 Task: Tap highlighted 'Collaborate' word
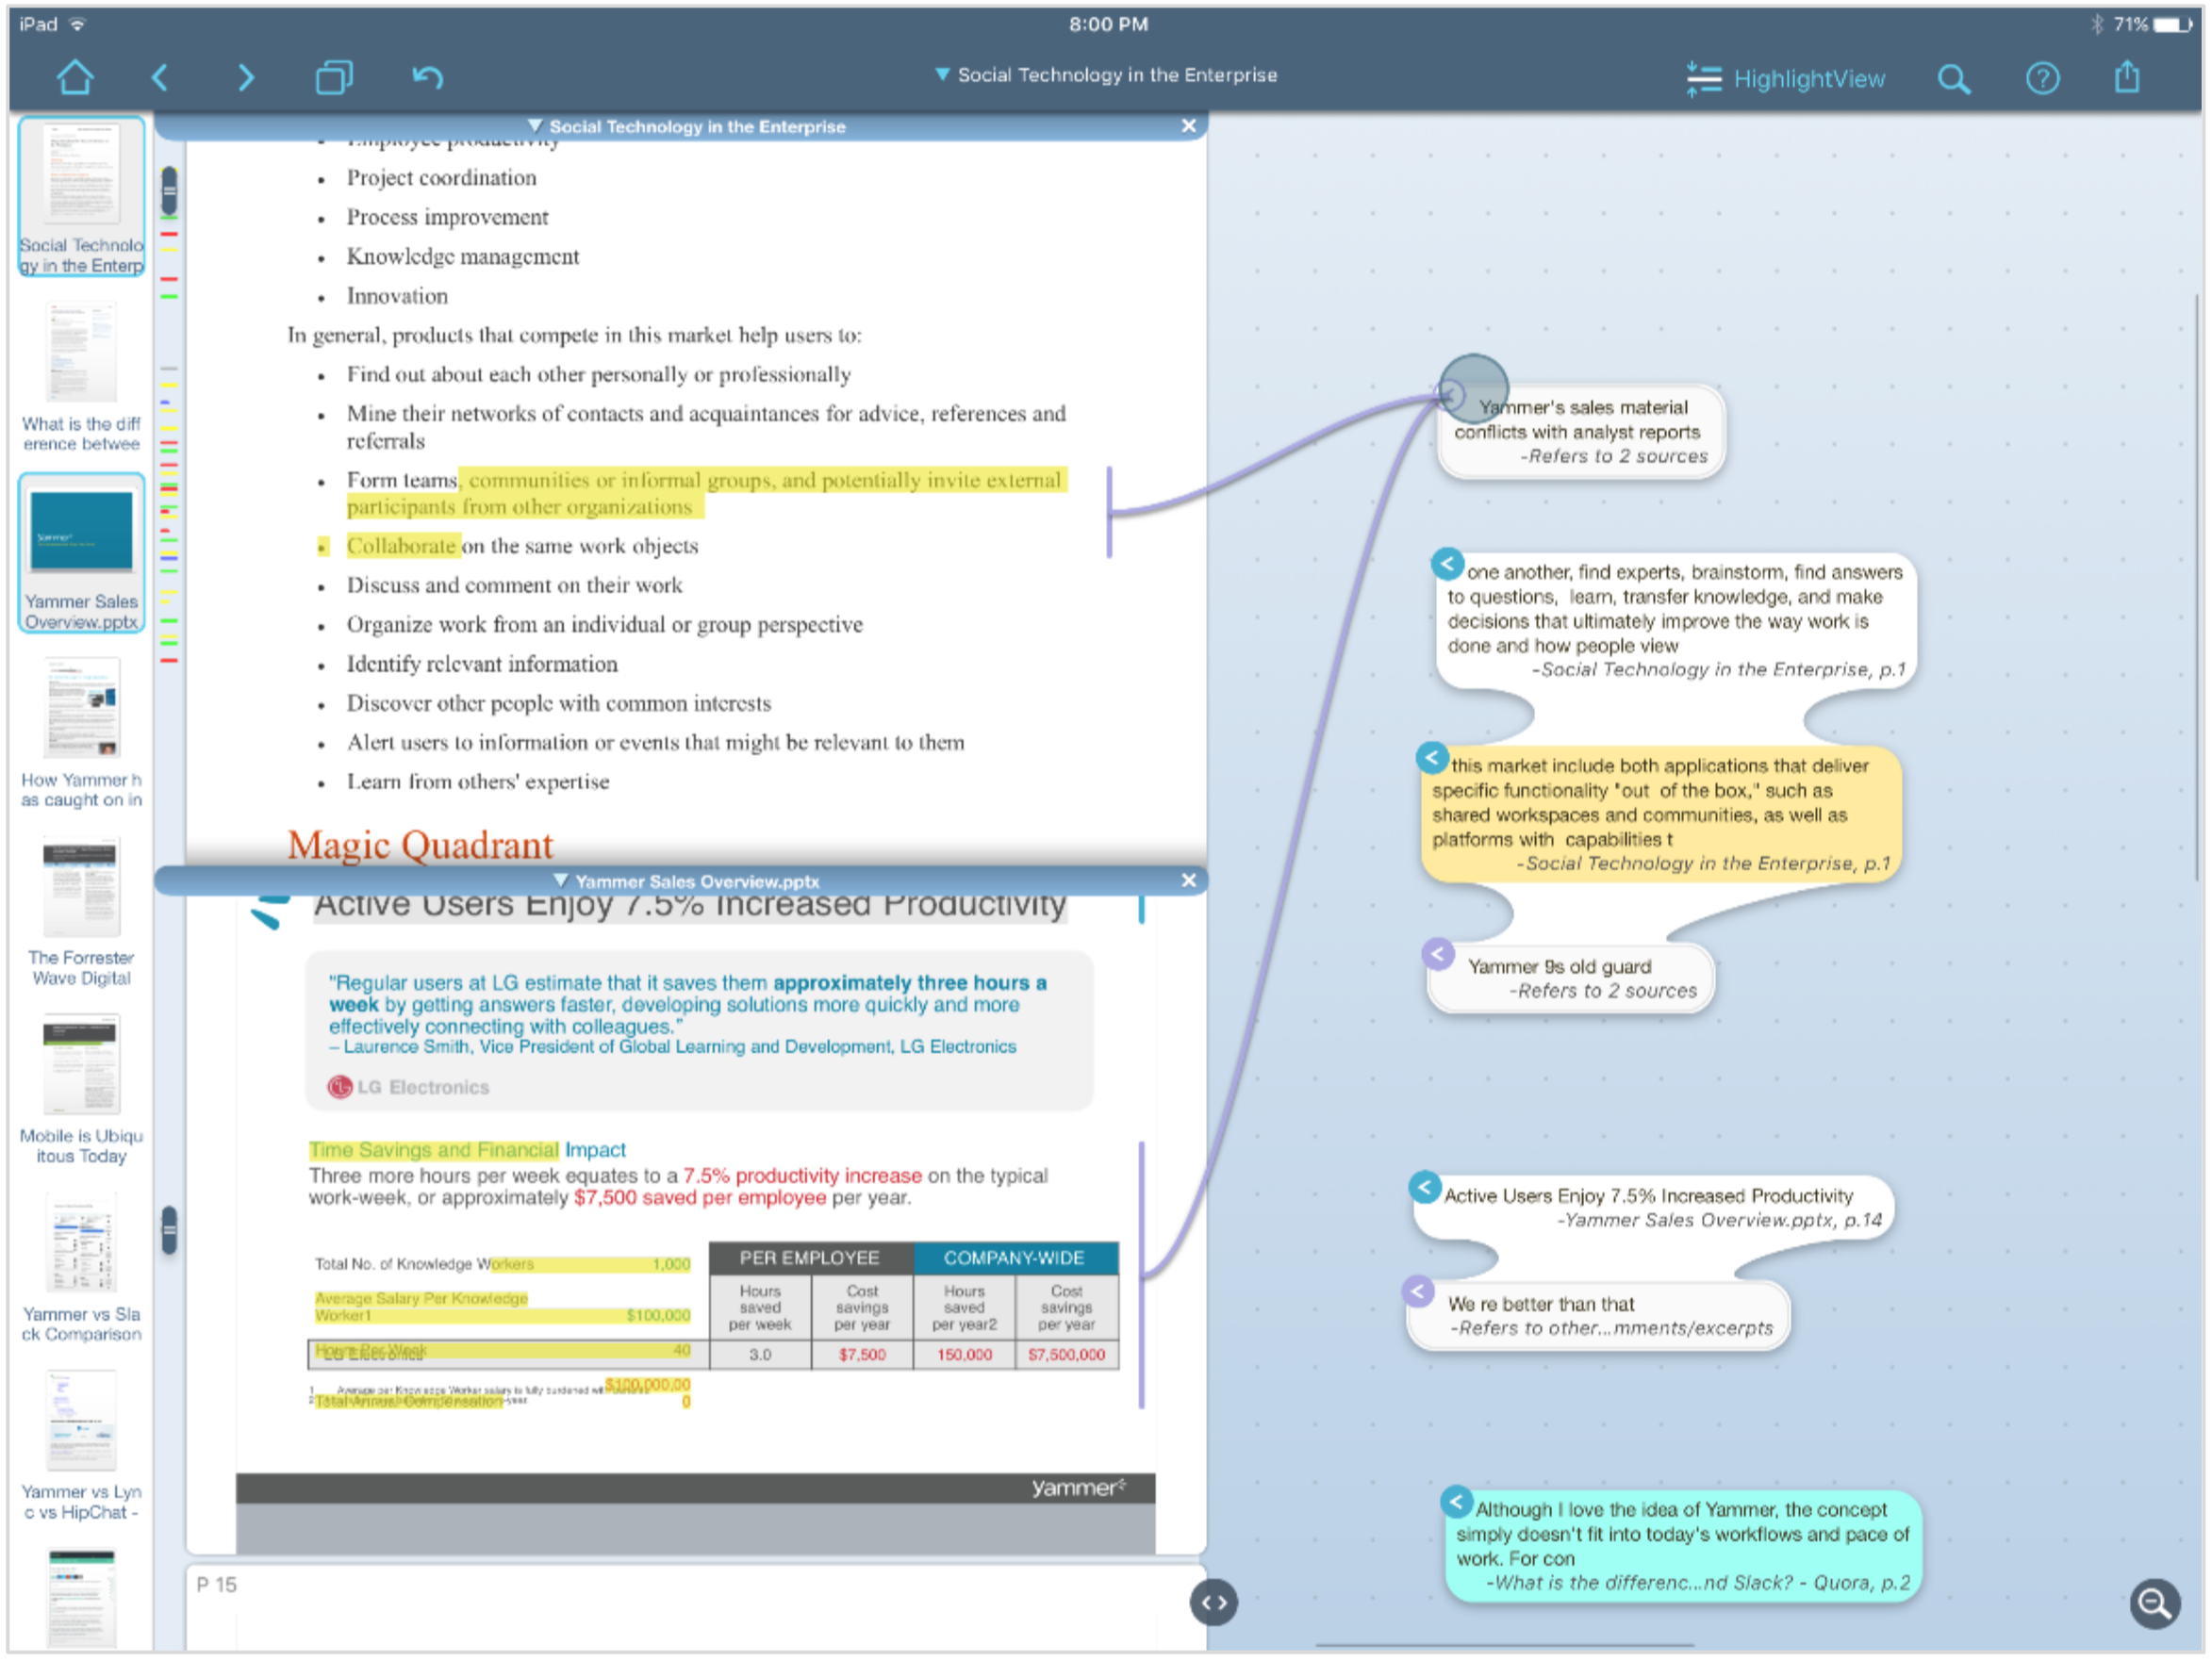402,547
